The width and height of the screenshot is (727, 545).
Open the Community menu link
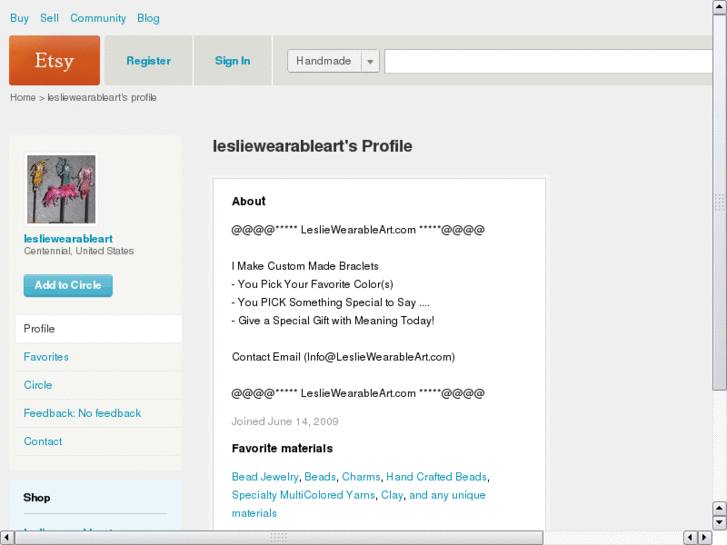(x=98, y=18)
